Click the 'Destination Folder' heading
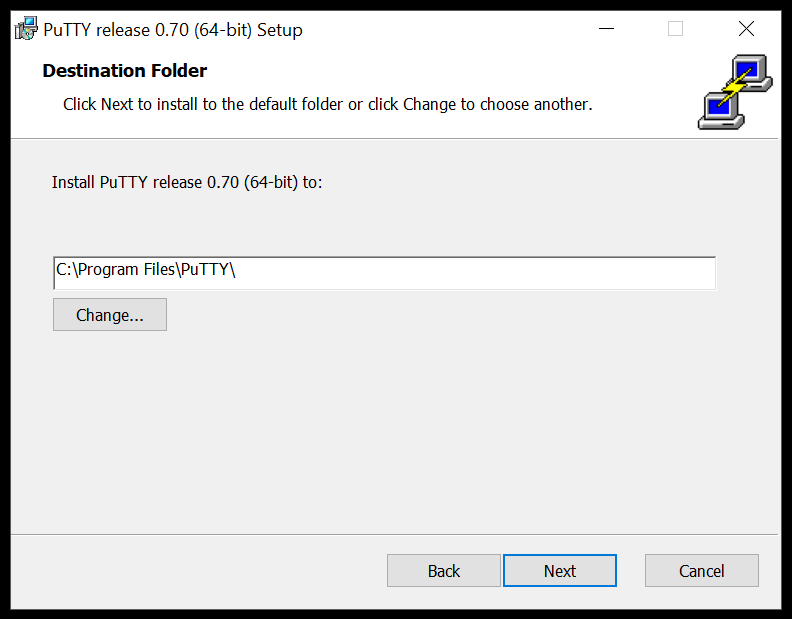The width and height of the screenshot is (792, 619). tap(125, 71)
